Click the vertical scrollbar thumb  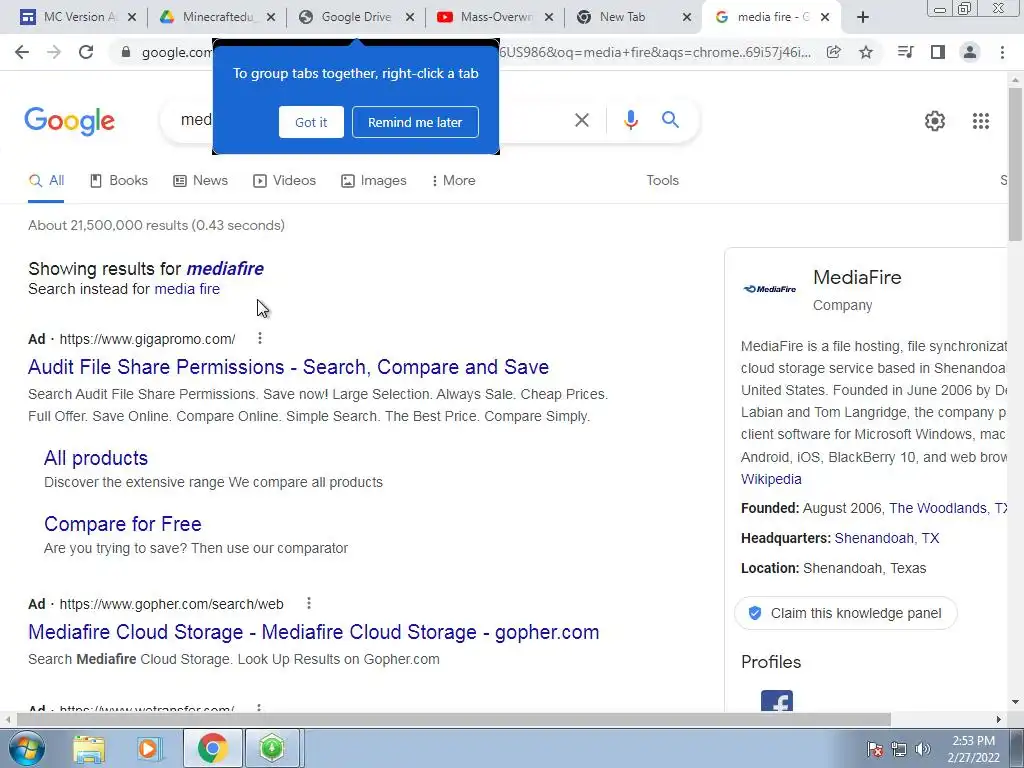[x=1015, y=163]
